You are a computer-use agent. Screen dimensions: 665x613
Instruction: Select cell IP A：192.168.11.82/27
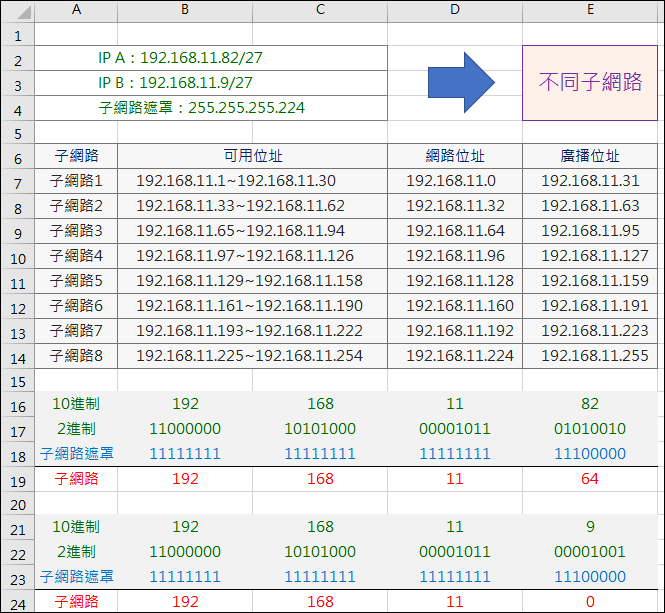pos(211,58)
